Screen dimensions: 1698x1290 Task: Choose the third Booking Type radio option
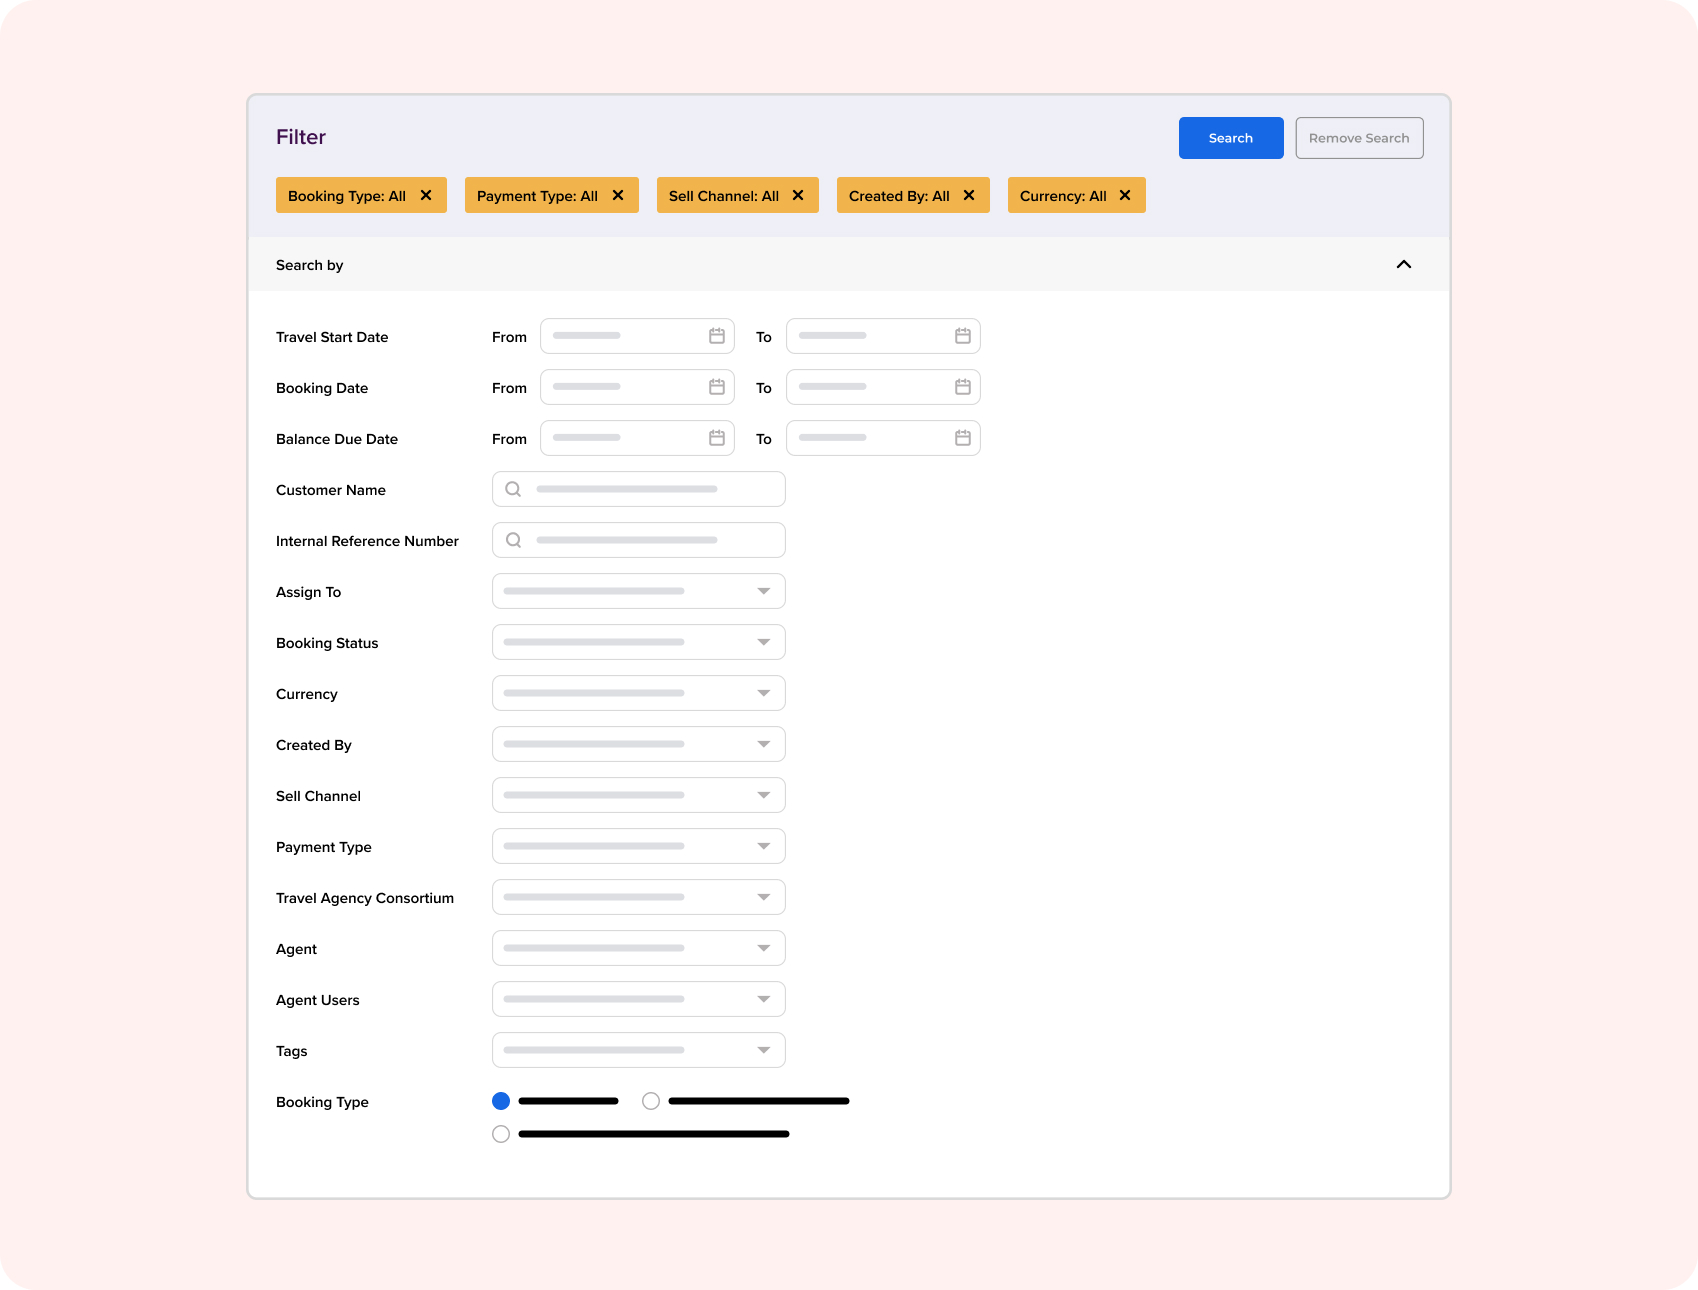pyautogui.click(x=501, y=1134)
